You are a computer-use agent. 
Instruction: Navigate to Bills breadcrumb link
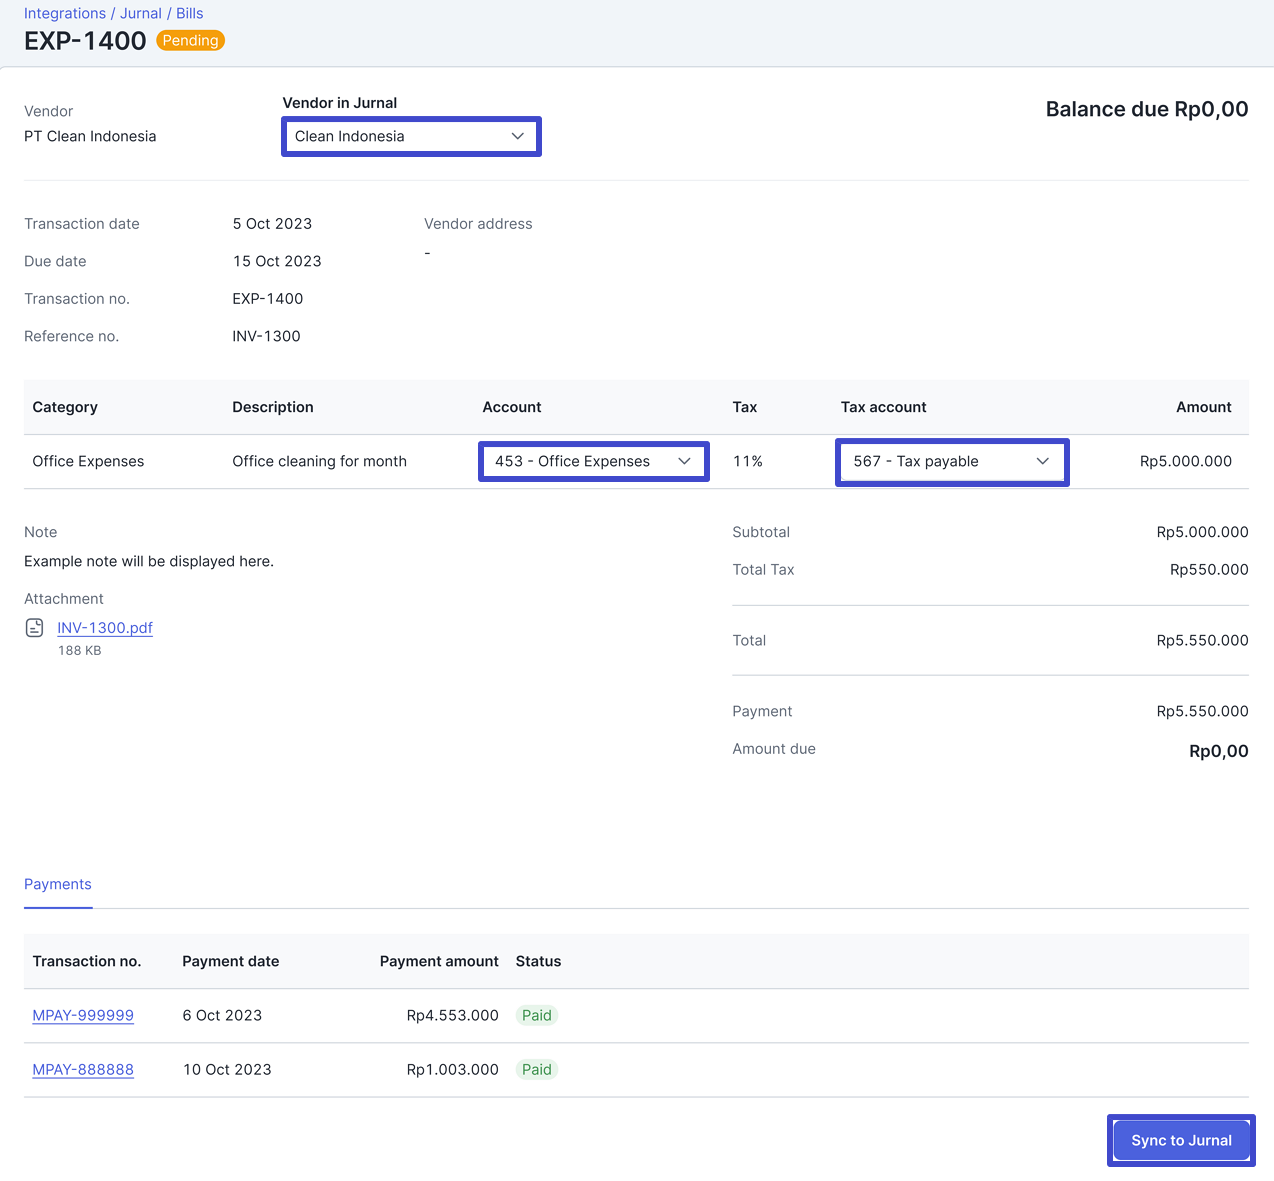(x=190, y=13)
